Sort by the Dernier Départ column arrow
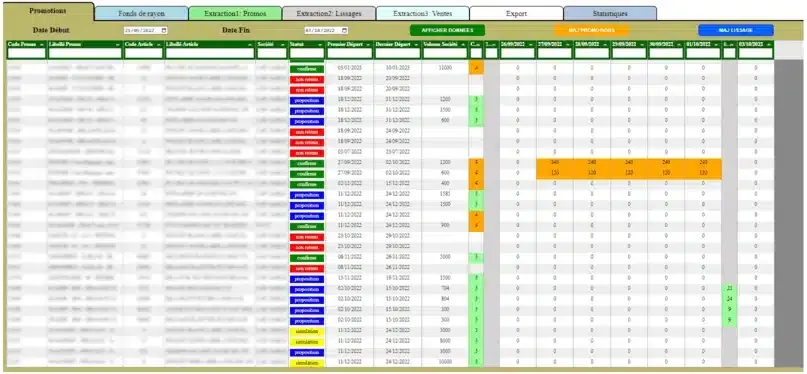807x374 pixels. 417,45
